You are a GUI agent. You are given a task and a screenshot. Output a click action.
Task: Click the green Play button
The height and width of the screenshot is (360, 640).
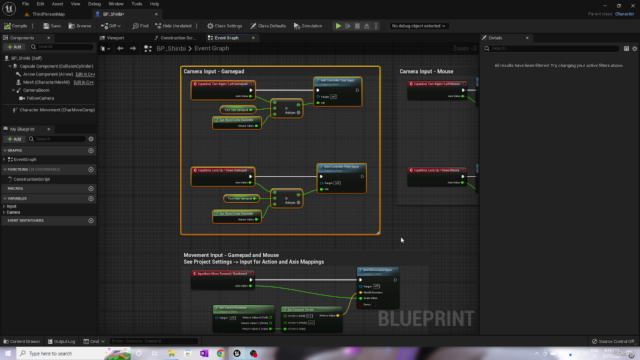338,26
